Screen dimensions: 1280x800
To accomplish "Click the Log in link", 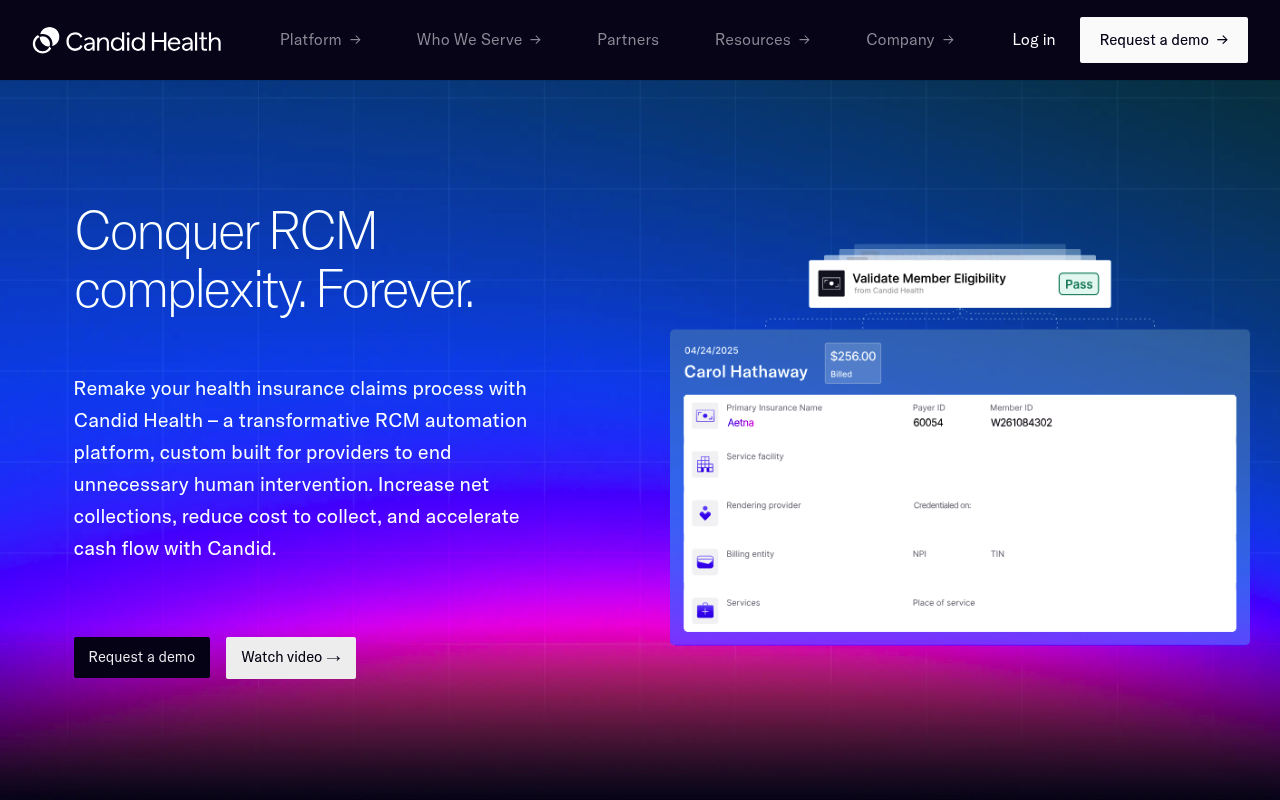I will pyautogui.click(x=1034, y=40).
